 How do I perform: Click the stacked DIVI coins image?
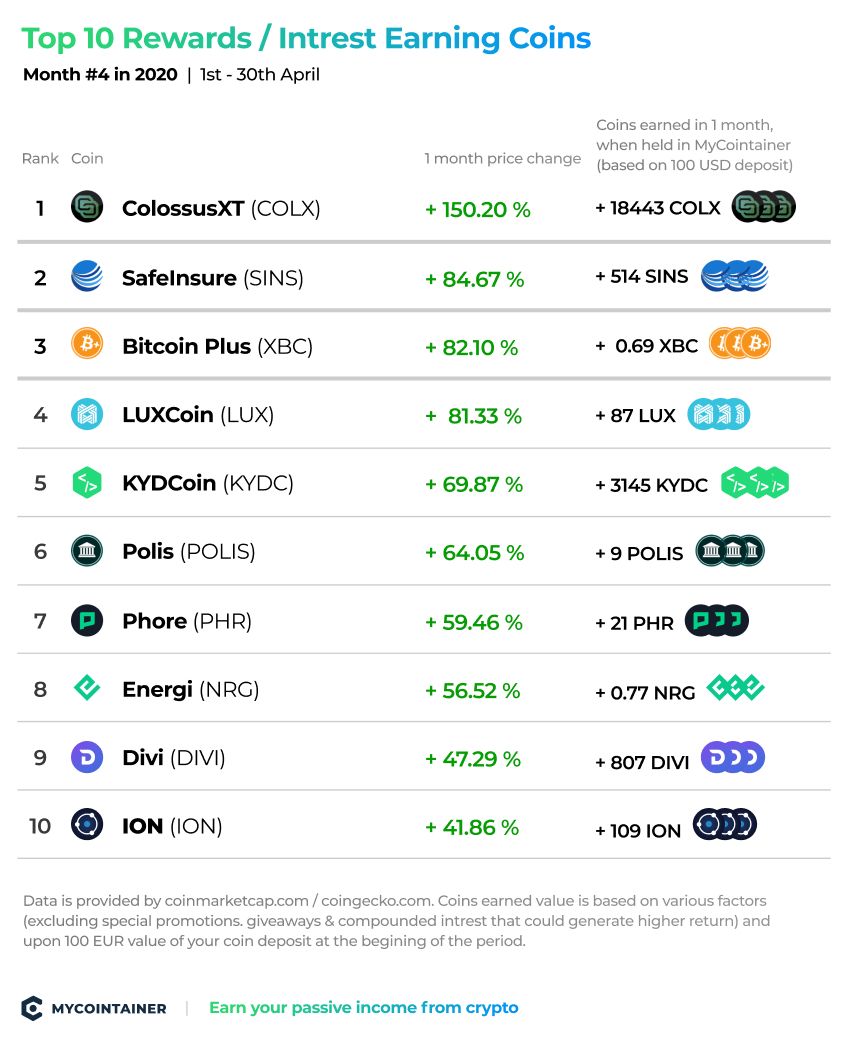pyautogui.click(x=733, y=758)
